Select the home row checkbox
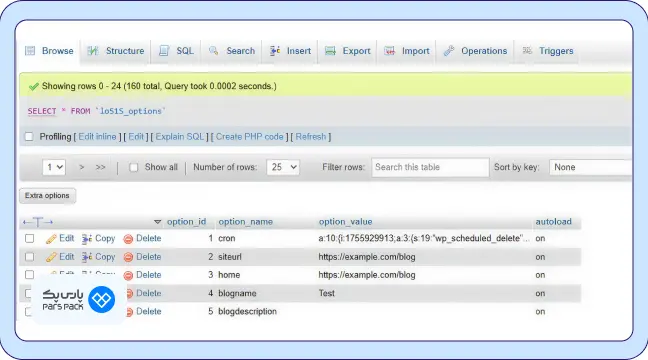The image size is (648, 360). [29, 275]
